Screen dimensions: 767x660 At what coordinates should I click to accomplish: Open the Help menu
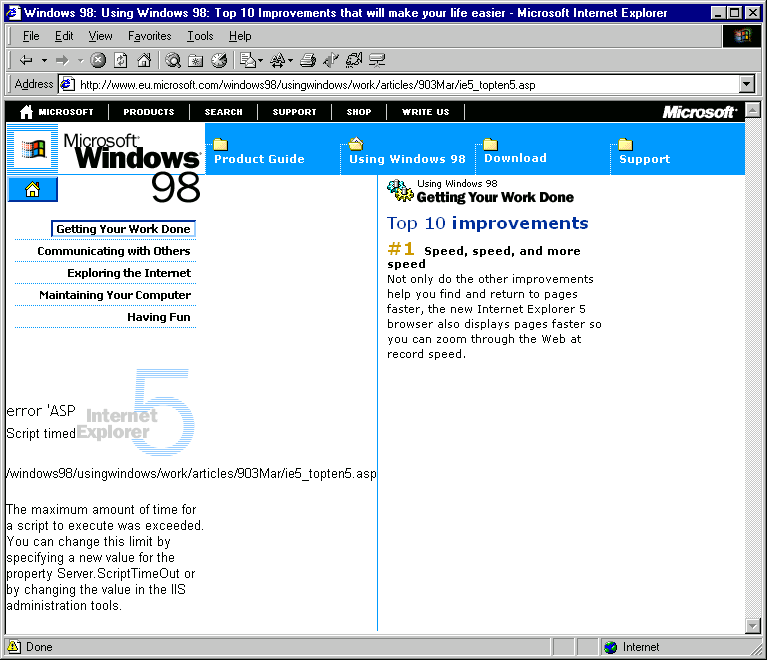point(240,36)
